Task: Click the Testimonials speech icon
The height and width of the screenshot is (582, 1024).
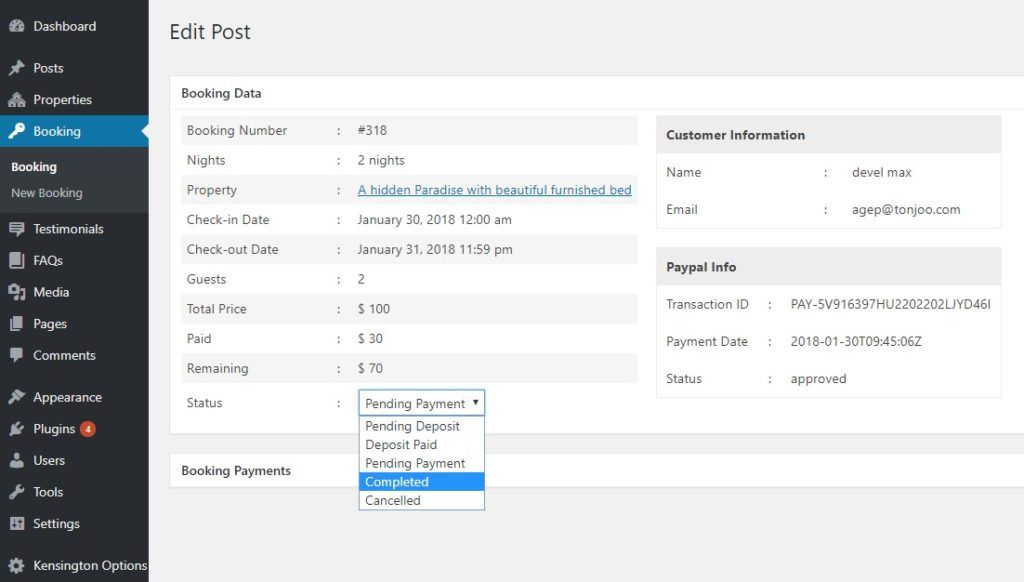Action: coord(17,229)
